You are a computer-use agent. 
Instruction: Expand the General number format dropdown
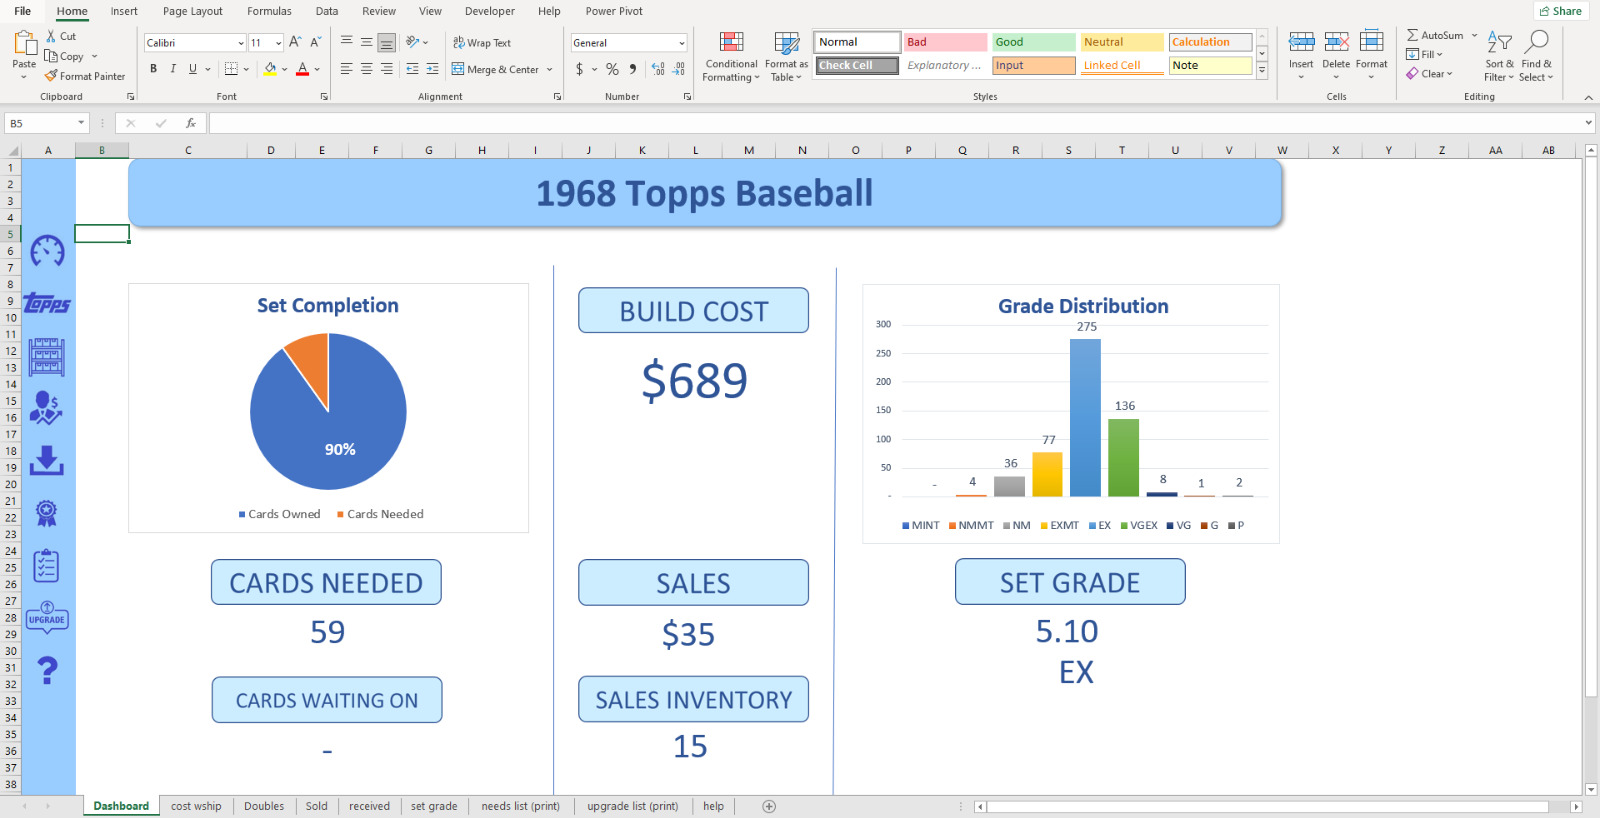coord(682,43)
